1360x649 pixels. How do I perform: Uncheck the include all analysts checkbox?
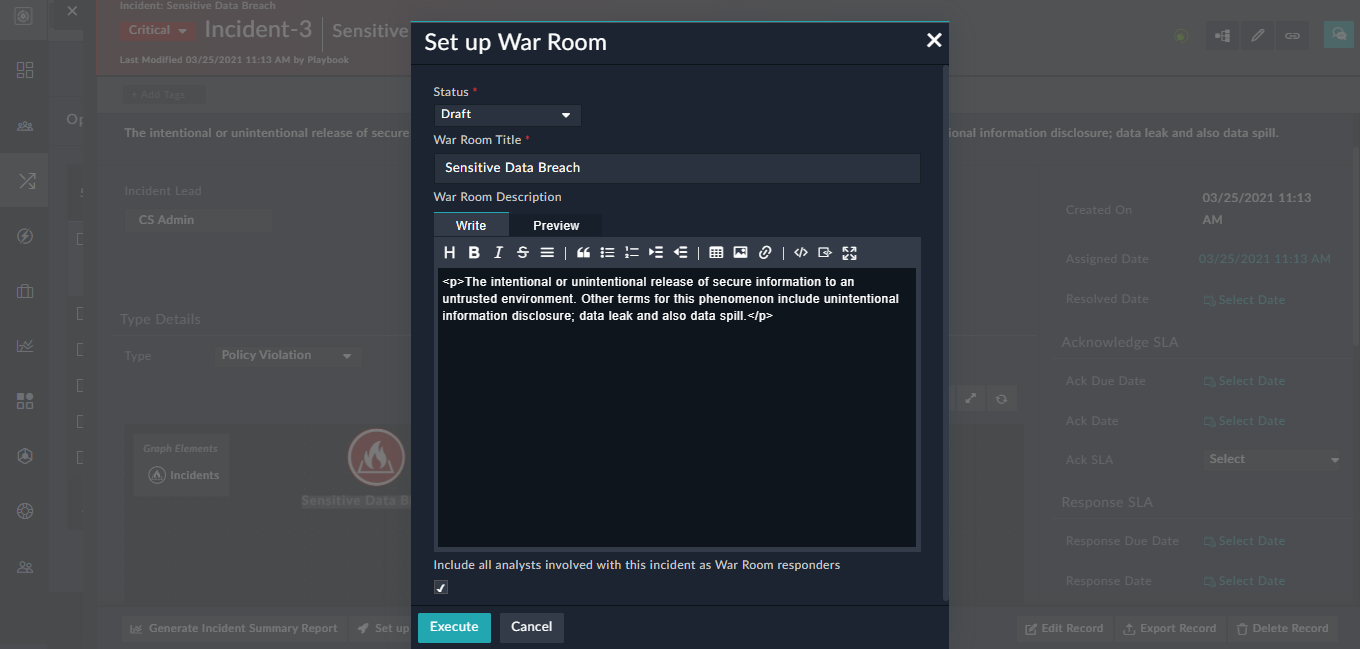tap(440, 587)
